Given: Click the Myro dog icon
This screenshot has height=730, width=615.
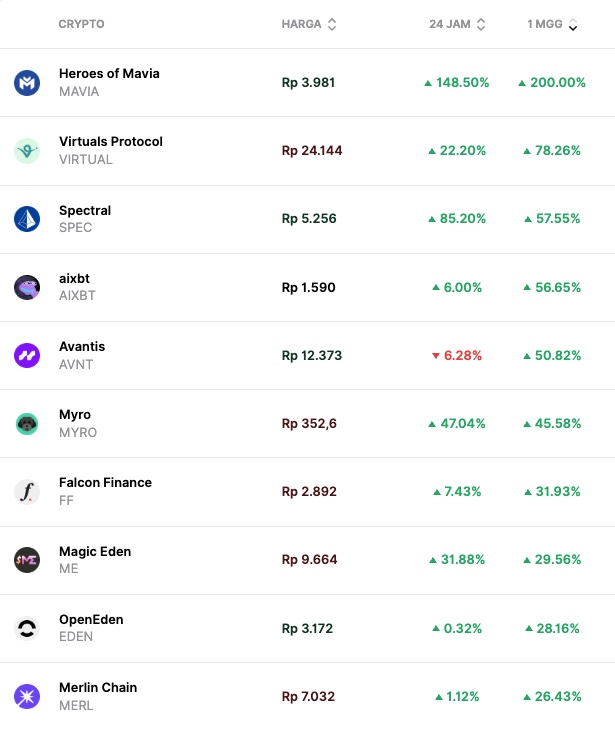Looking at the screenshot, I should [27, 424].
